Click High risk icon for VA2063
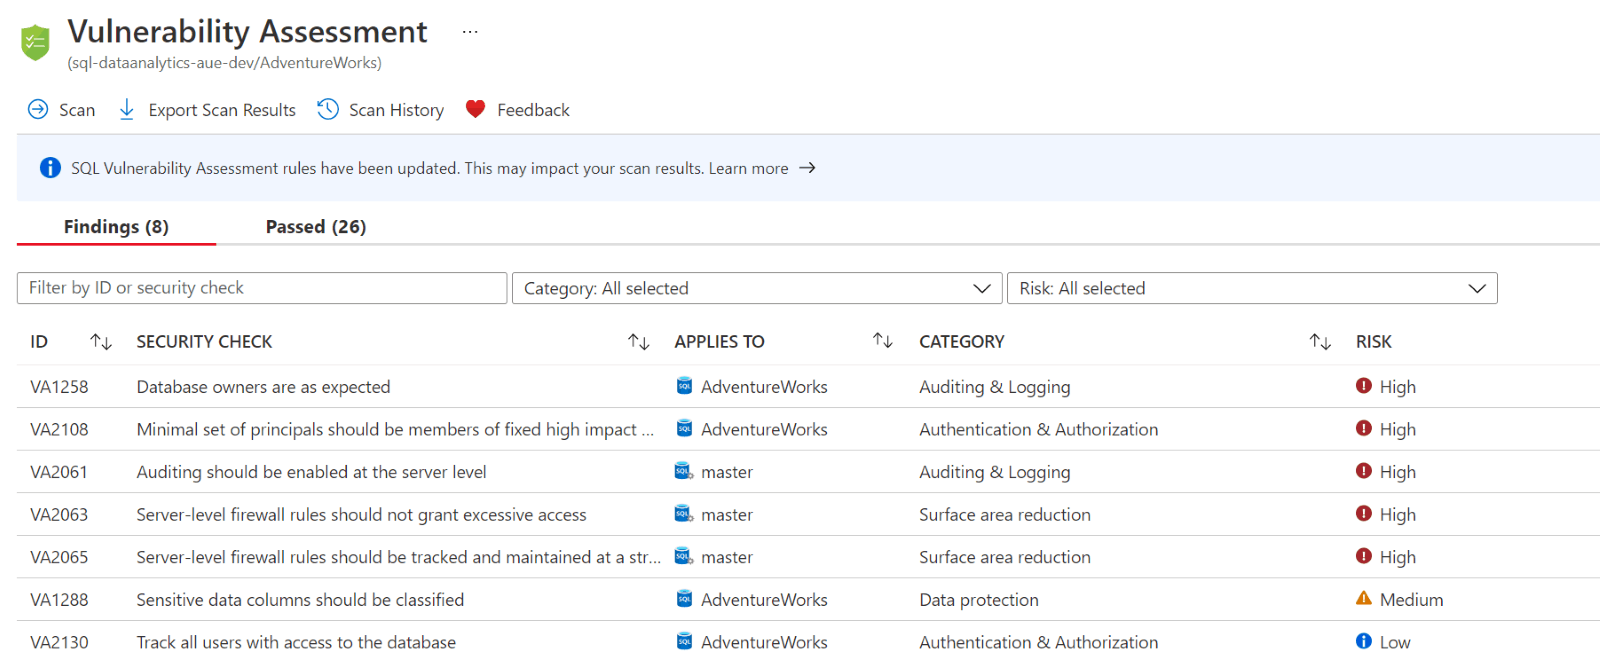This screenshot has height=661, width=1600. pos(1364,513)
